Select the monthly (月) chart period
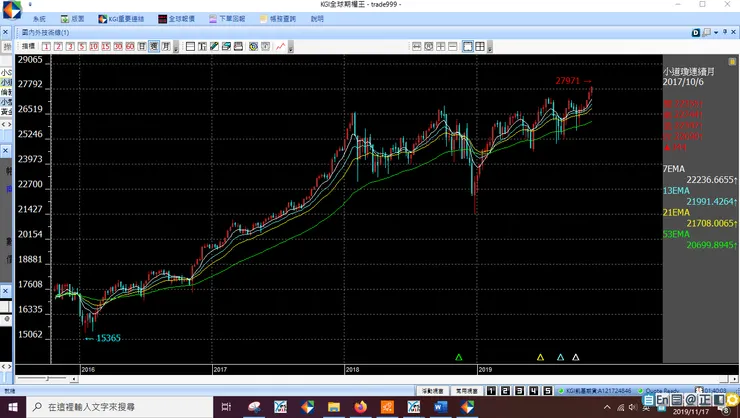The width and height of the screenshot is (740, 418). pyautogui.click(x=166, y=46)
